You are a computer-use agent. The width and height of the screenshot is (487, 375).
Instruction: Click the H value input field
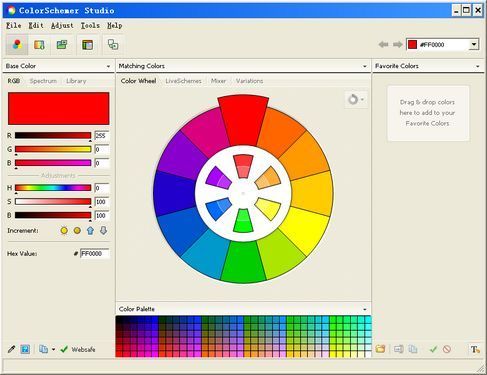click(102, 188)
